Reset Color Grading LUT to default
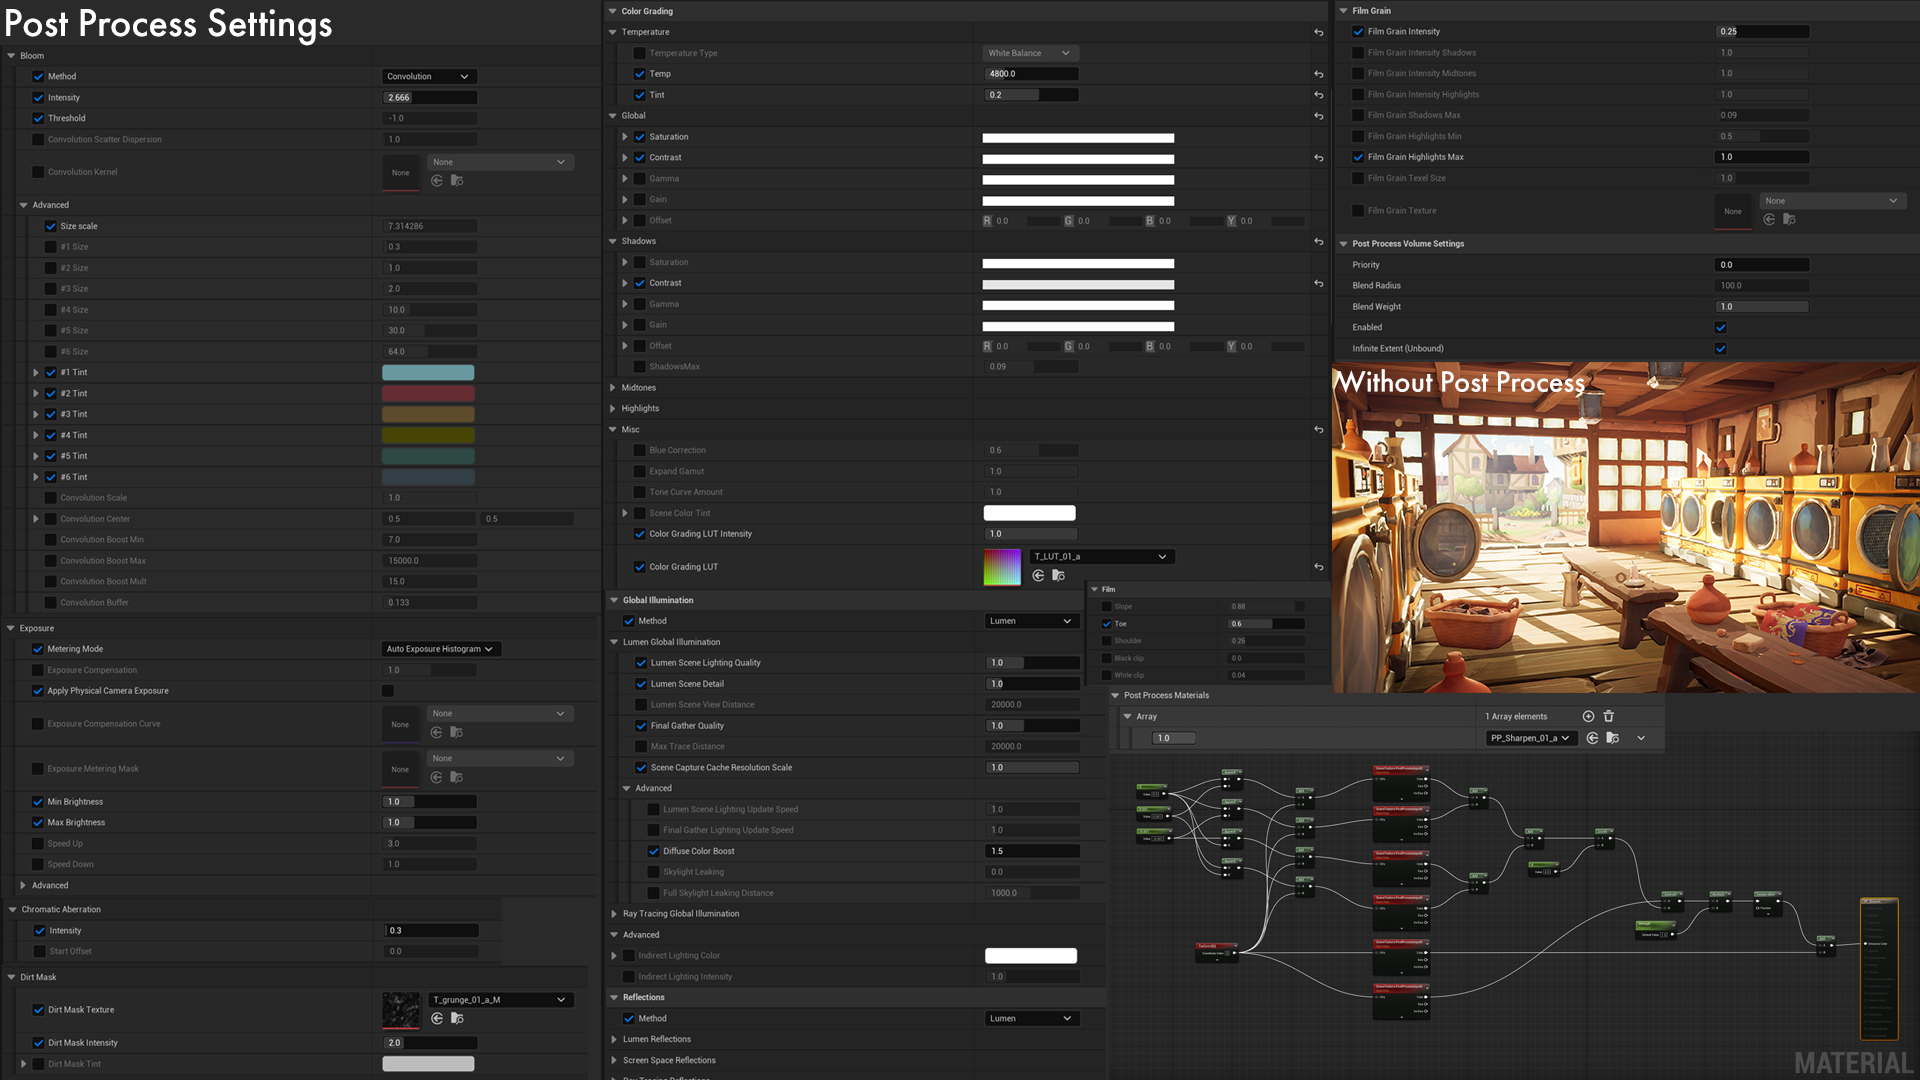This screenshot has height=1080, width=1920. 1318,567
